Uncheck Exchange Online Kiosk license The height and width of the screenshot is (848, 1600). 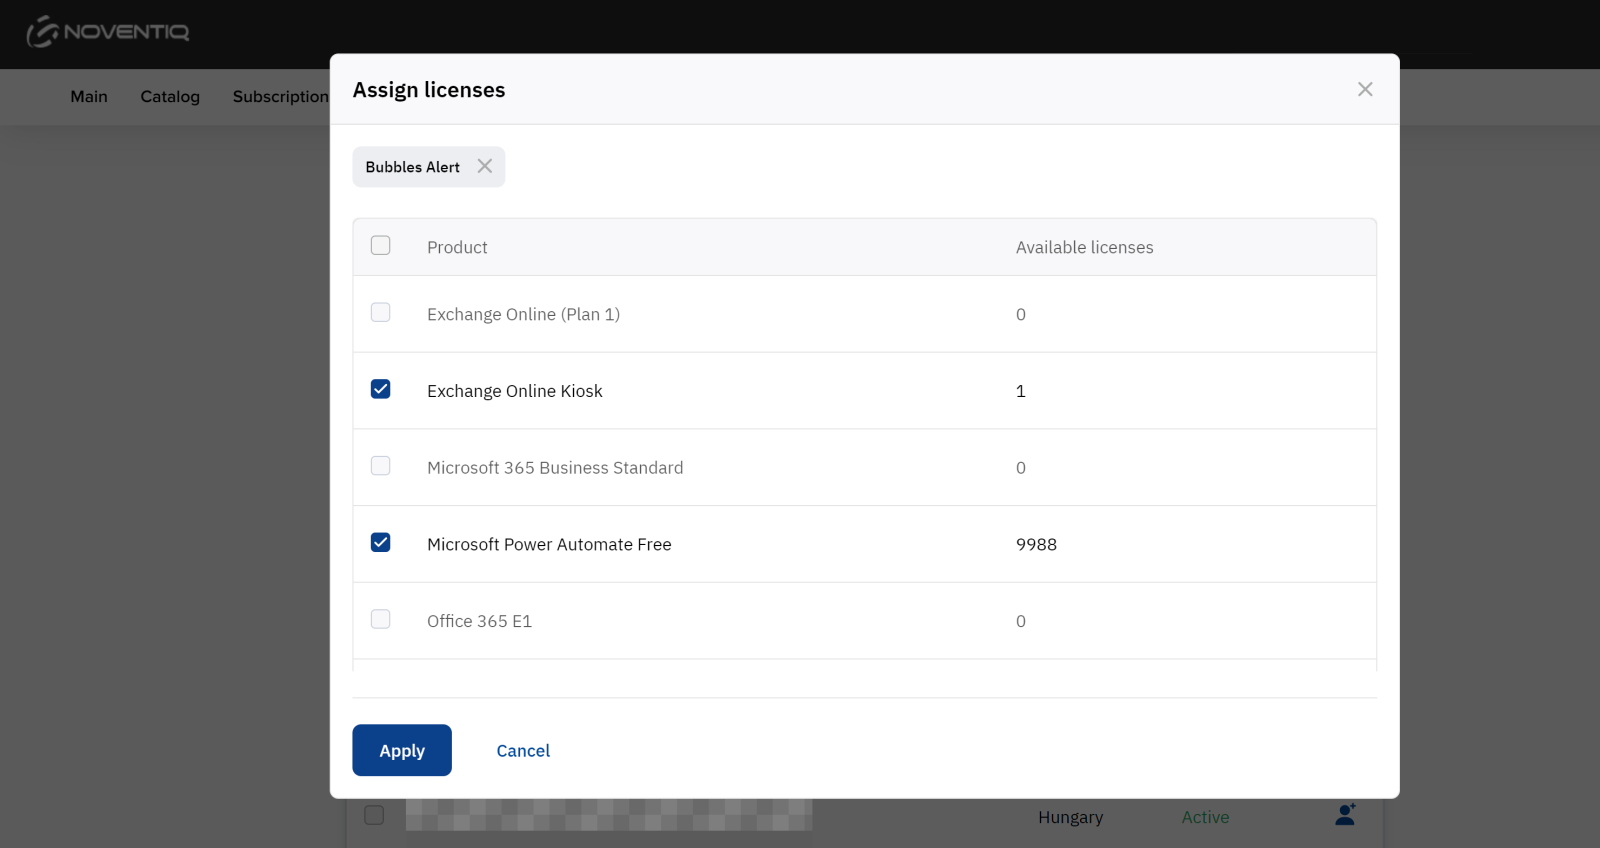tap(381, 389)
